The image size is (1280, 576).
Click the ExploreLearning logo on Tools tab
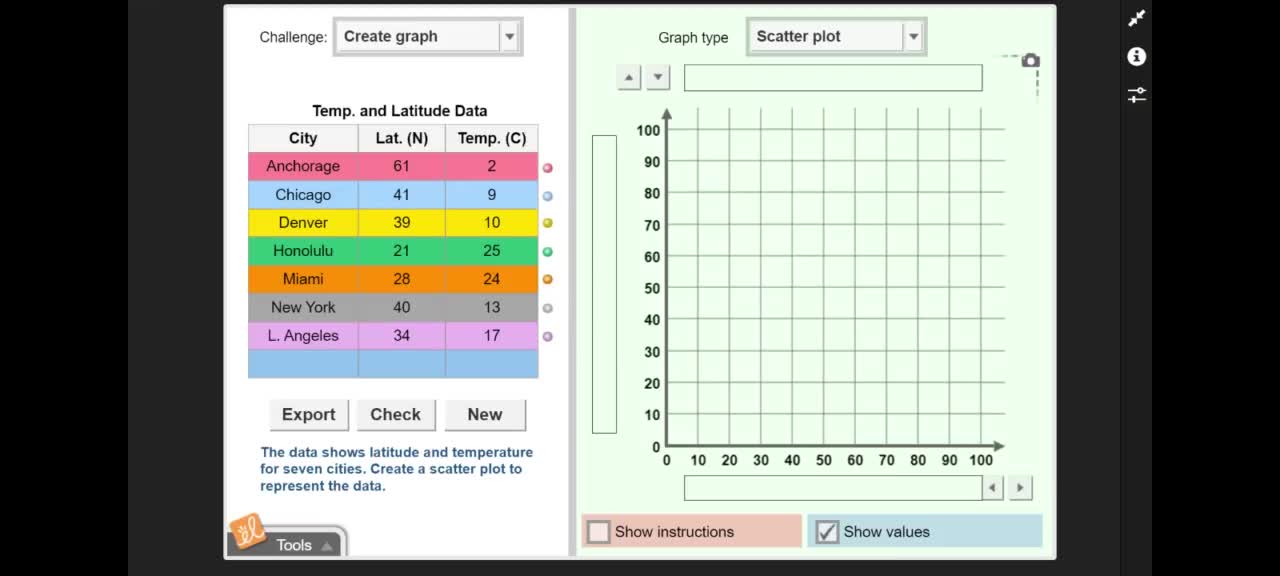[x=247, y=532]
